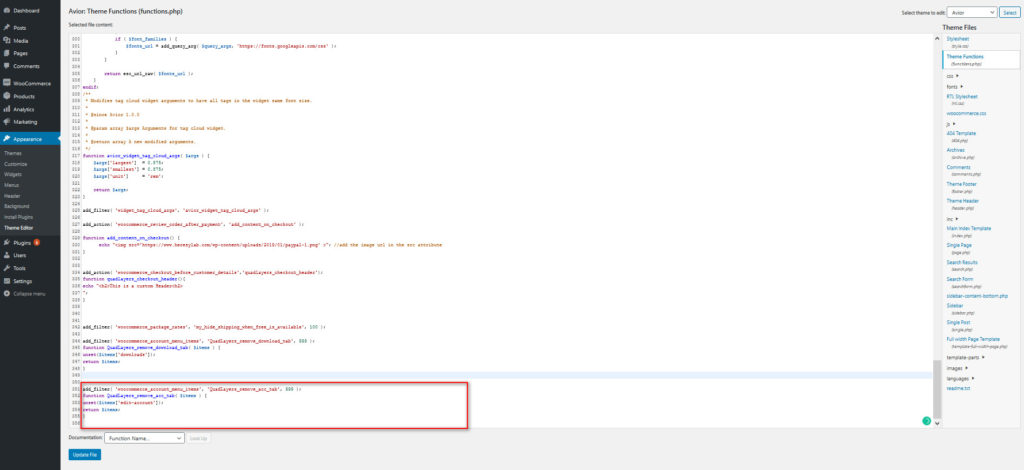Open the Themes submenu item
Image resolution: width=1024 pixels, height=470 pixels.
(x=13, y=153)
